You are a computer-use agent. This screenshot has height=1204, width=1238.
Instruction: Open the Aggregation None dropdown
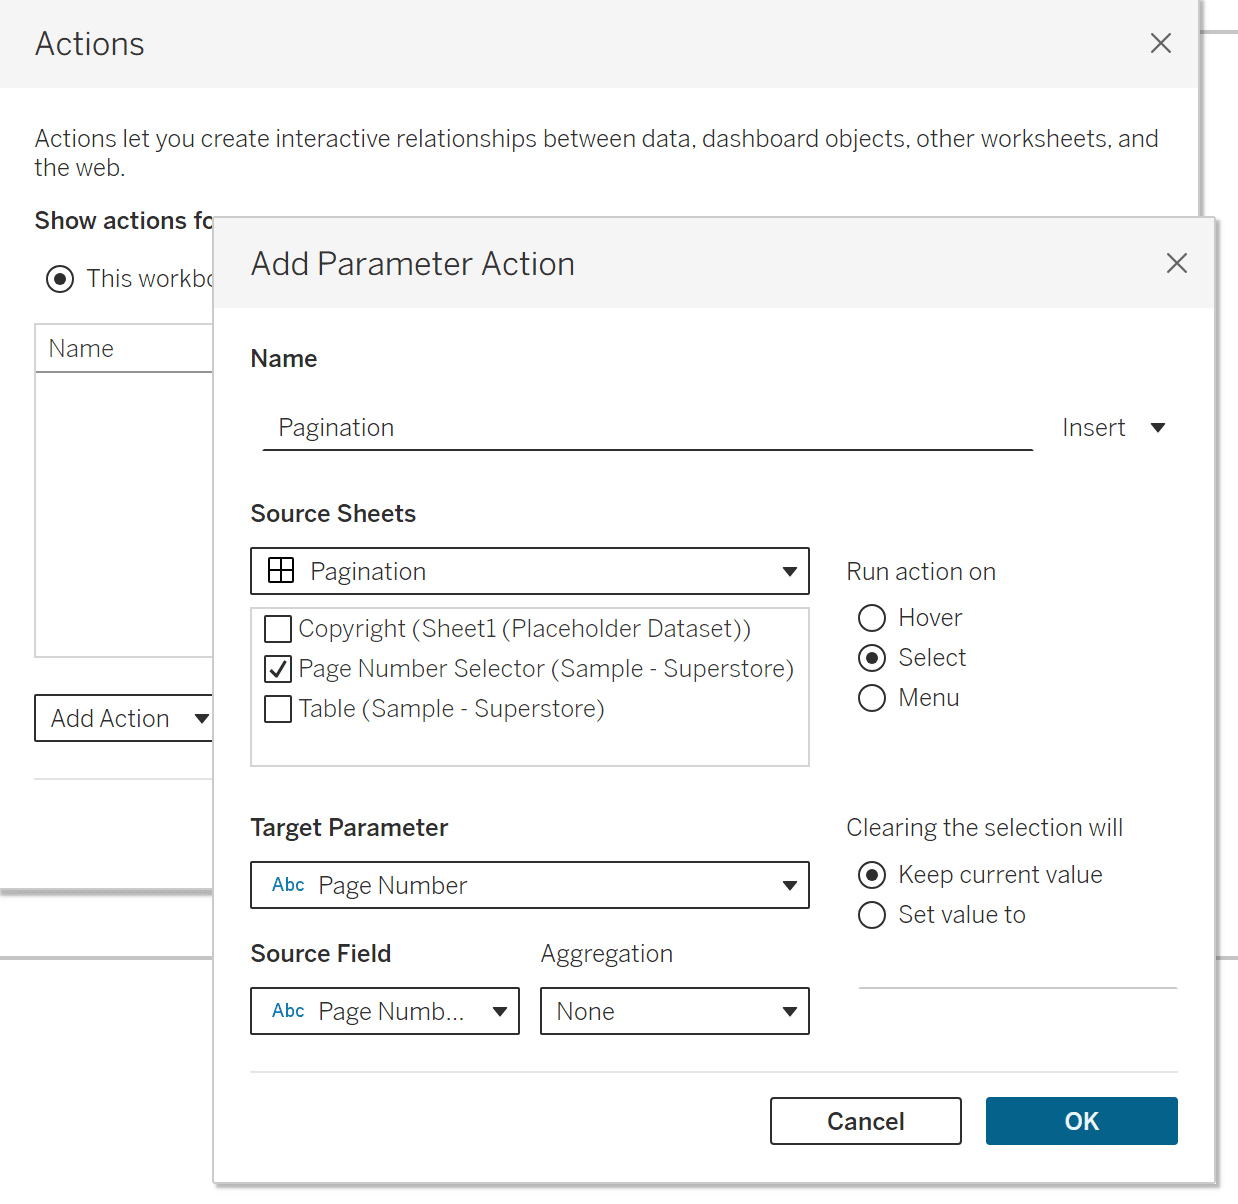pos(675,1011)
